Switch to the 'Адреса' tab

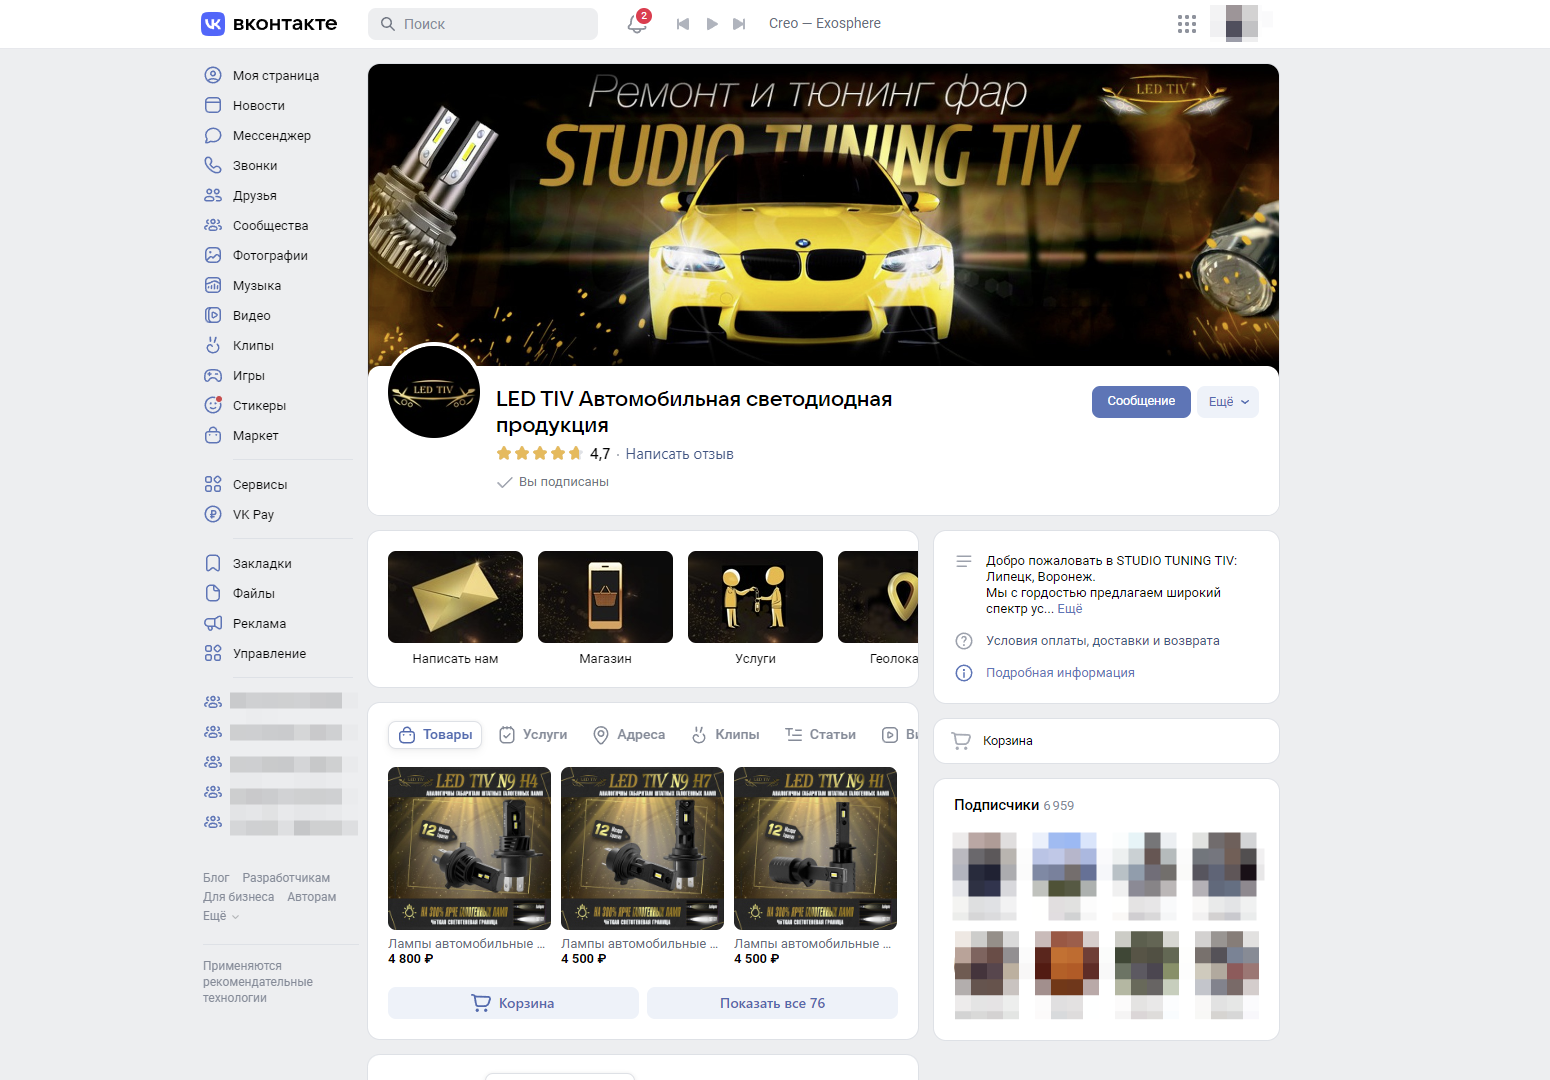point(629,735)
